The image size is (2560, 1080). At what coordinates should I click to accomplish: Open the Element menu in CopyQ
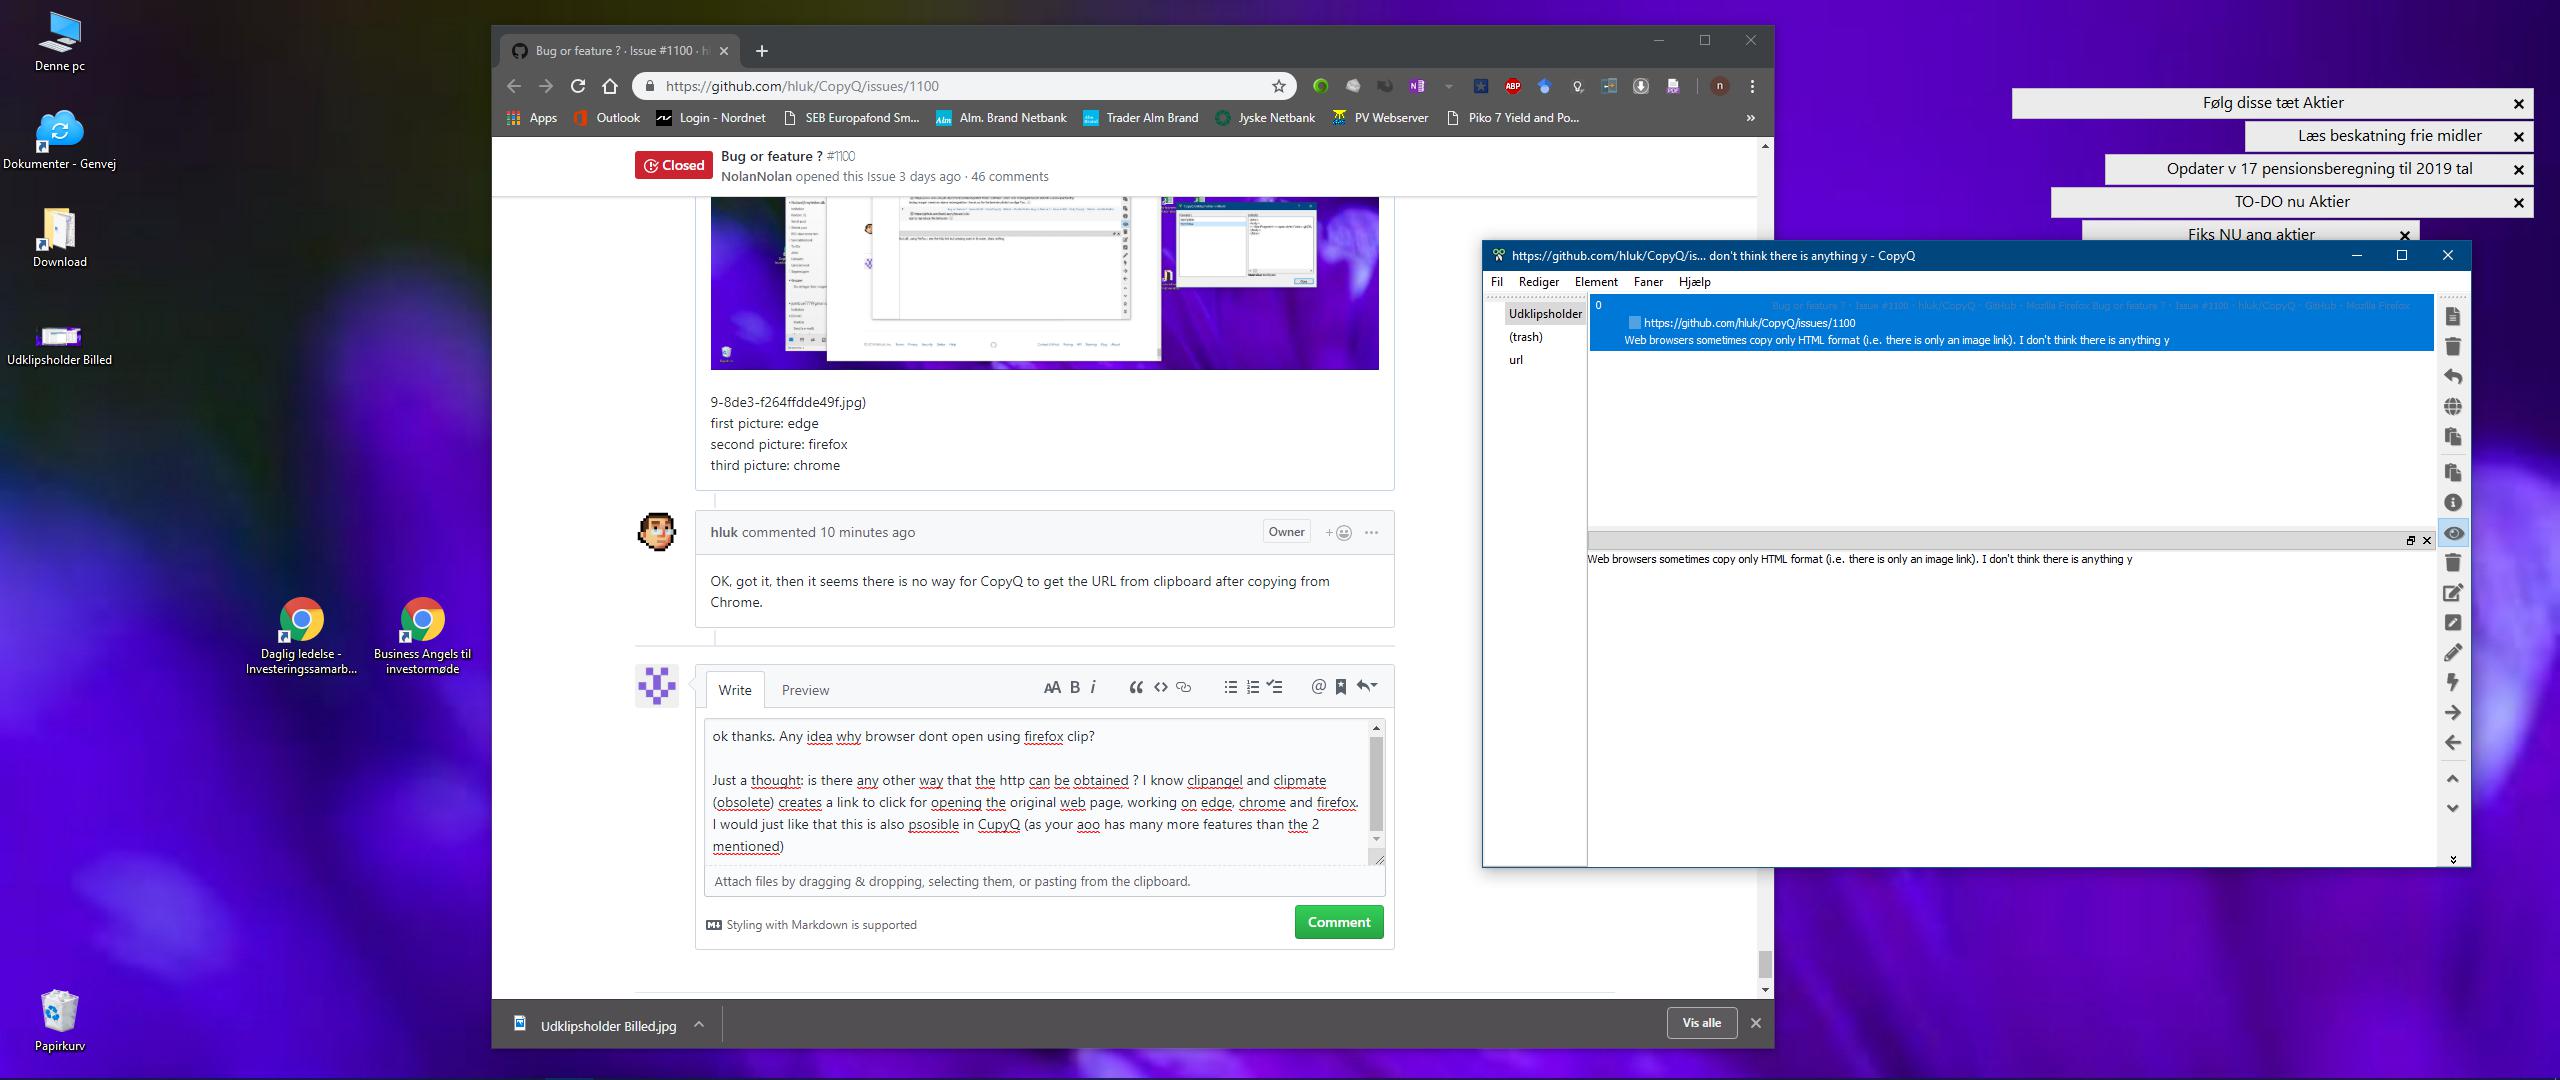tap(1596, 281)
